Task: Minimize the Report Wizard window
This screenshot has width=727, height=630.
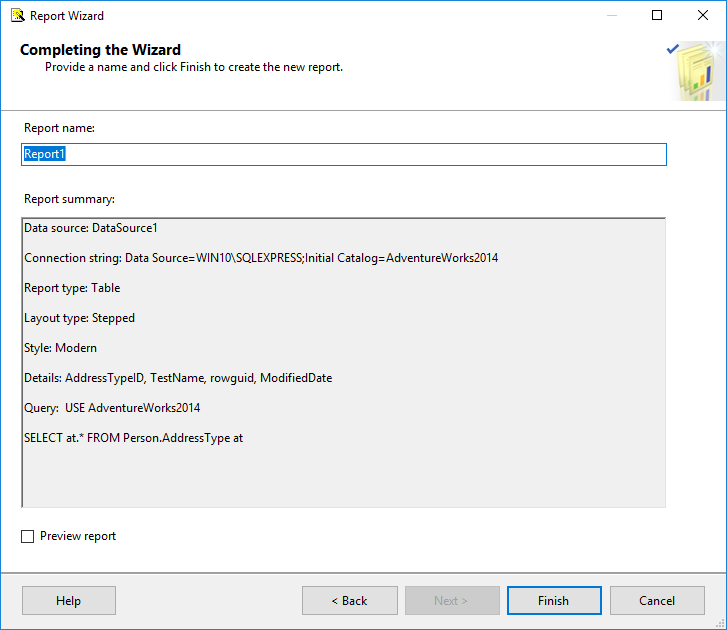Action: click(611, 16)
